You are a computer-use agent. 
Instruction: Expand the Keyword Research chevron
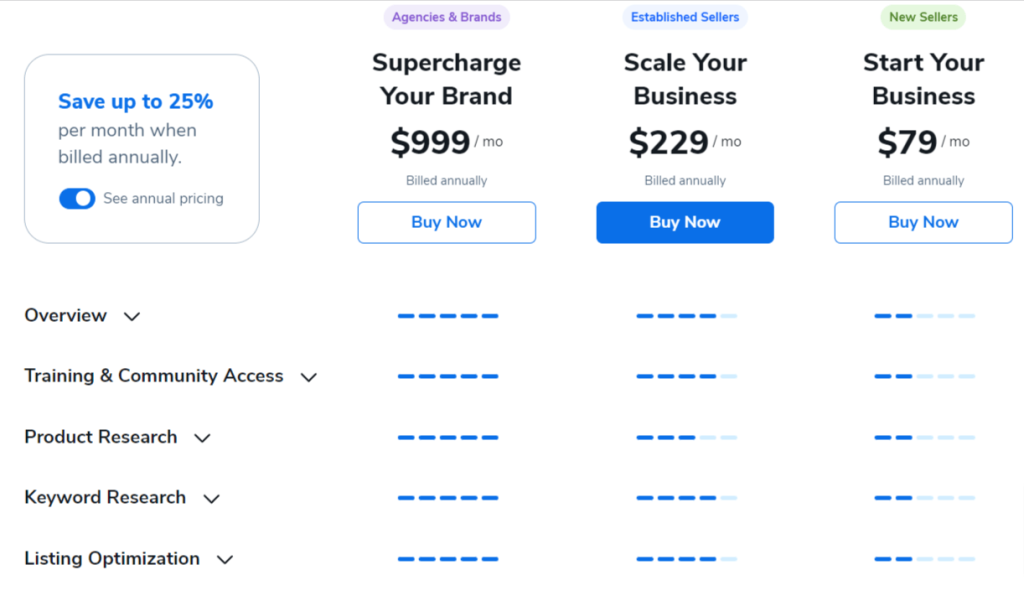pyautogui.click(x=212, y=499)
